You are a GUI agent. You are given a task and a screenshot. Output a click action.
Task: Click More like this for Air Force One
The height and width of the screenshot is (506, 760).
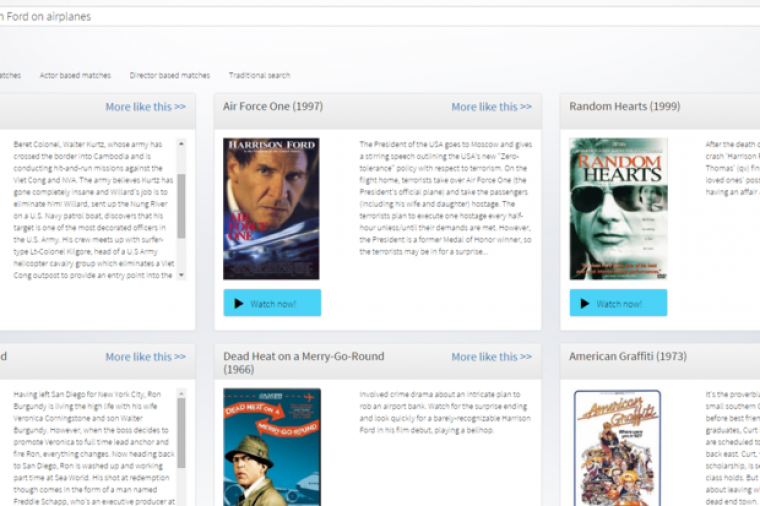point(491,107)
